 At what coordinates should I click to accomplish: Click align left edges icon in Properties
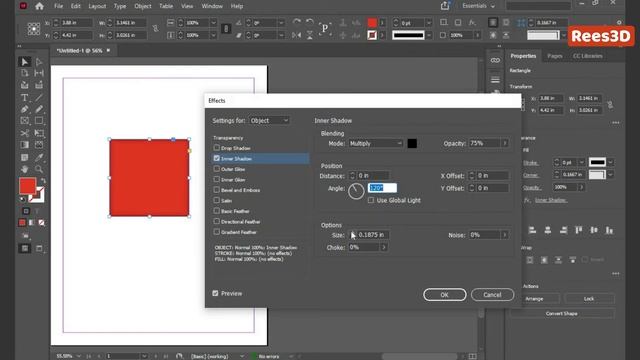pos(532,231)
